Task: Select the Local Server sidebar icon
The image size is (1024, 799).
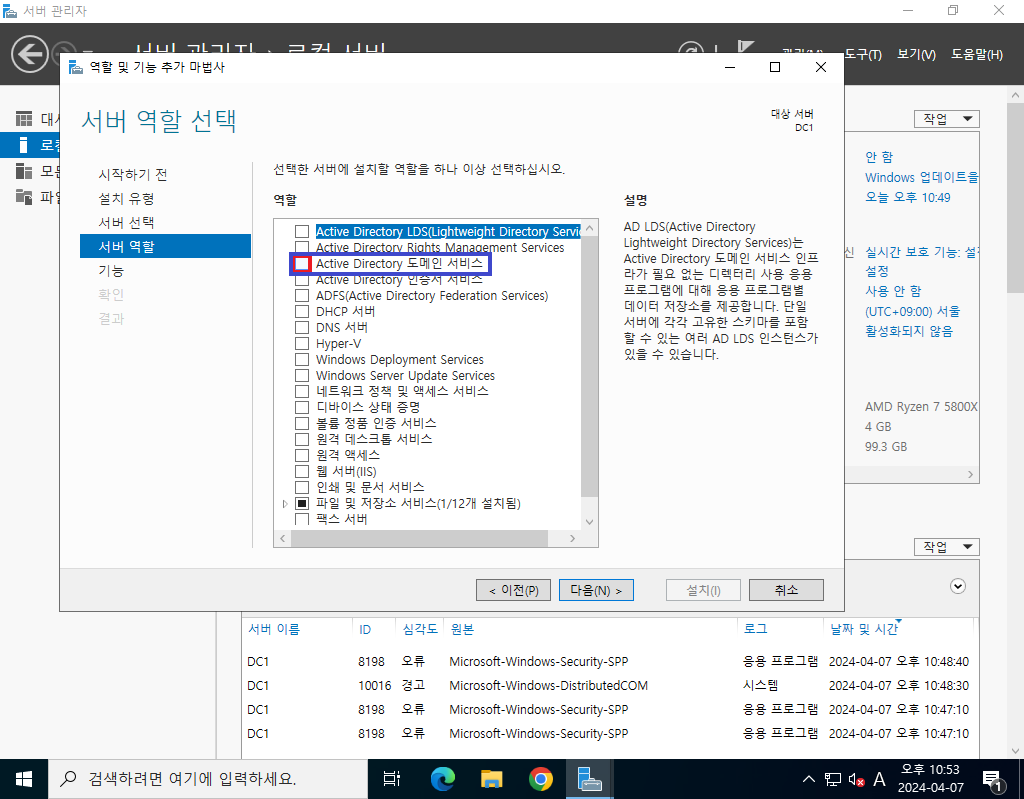Action: point(24,144)
